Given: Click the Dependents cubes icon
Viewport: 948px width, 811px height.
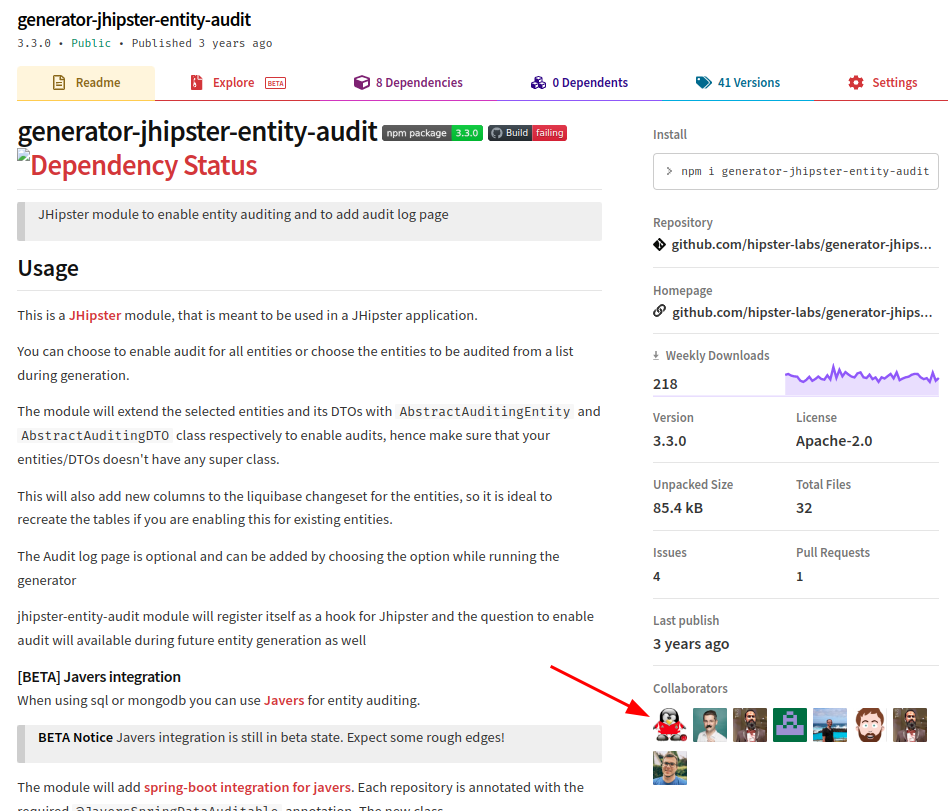Looking at the screenshot, I should pos(538,83).
